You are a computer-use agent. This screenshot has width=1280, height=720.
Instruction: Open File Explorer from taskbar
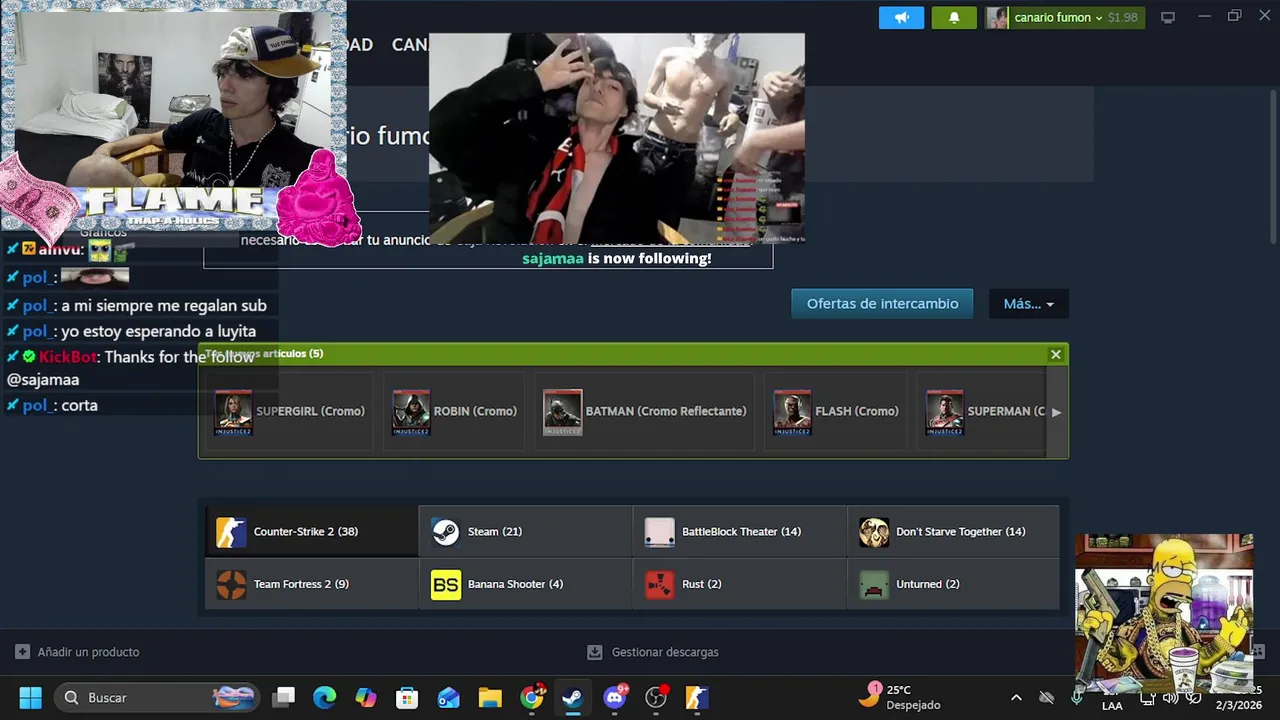(x=490, y=697)
